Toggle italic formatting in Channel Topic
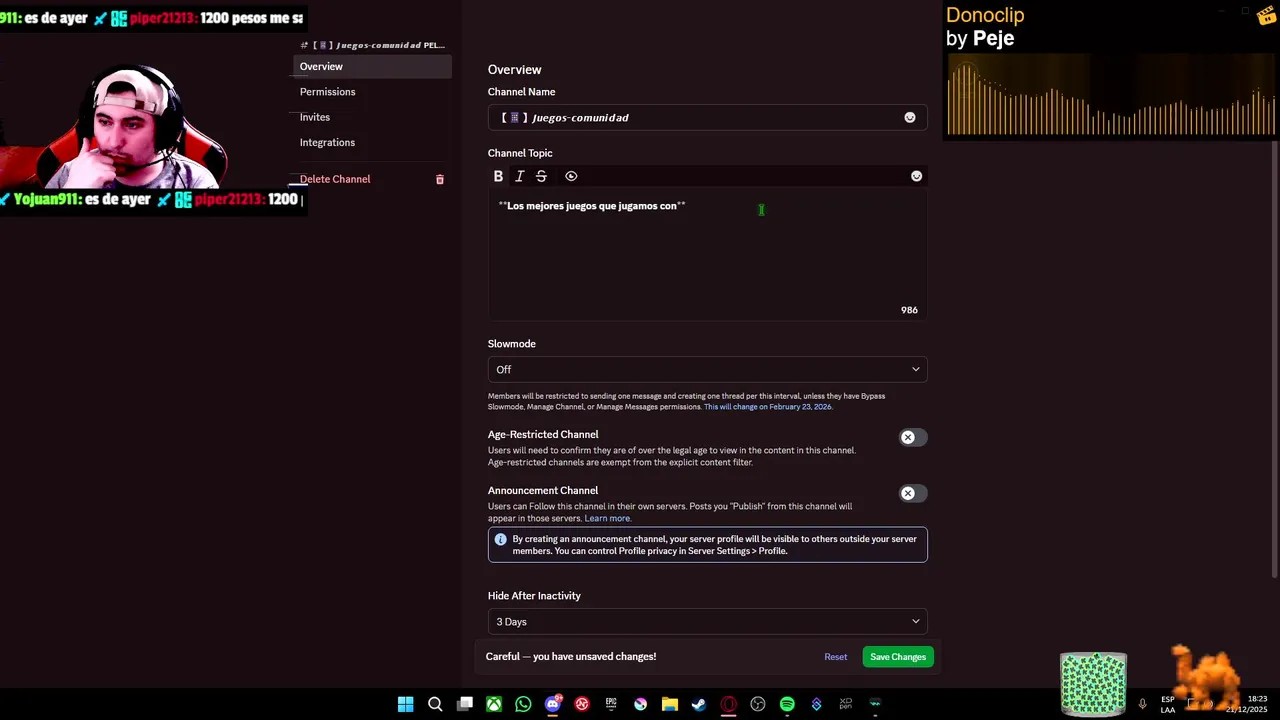1280x720 pixels. pos(520,176)
